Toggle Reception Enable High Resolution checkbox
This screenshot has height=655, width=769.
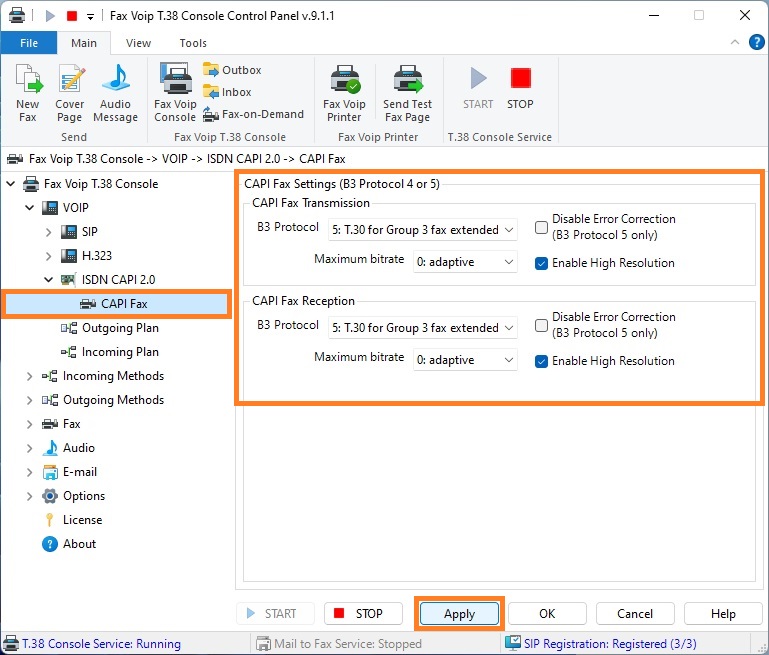(541, 361)
